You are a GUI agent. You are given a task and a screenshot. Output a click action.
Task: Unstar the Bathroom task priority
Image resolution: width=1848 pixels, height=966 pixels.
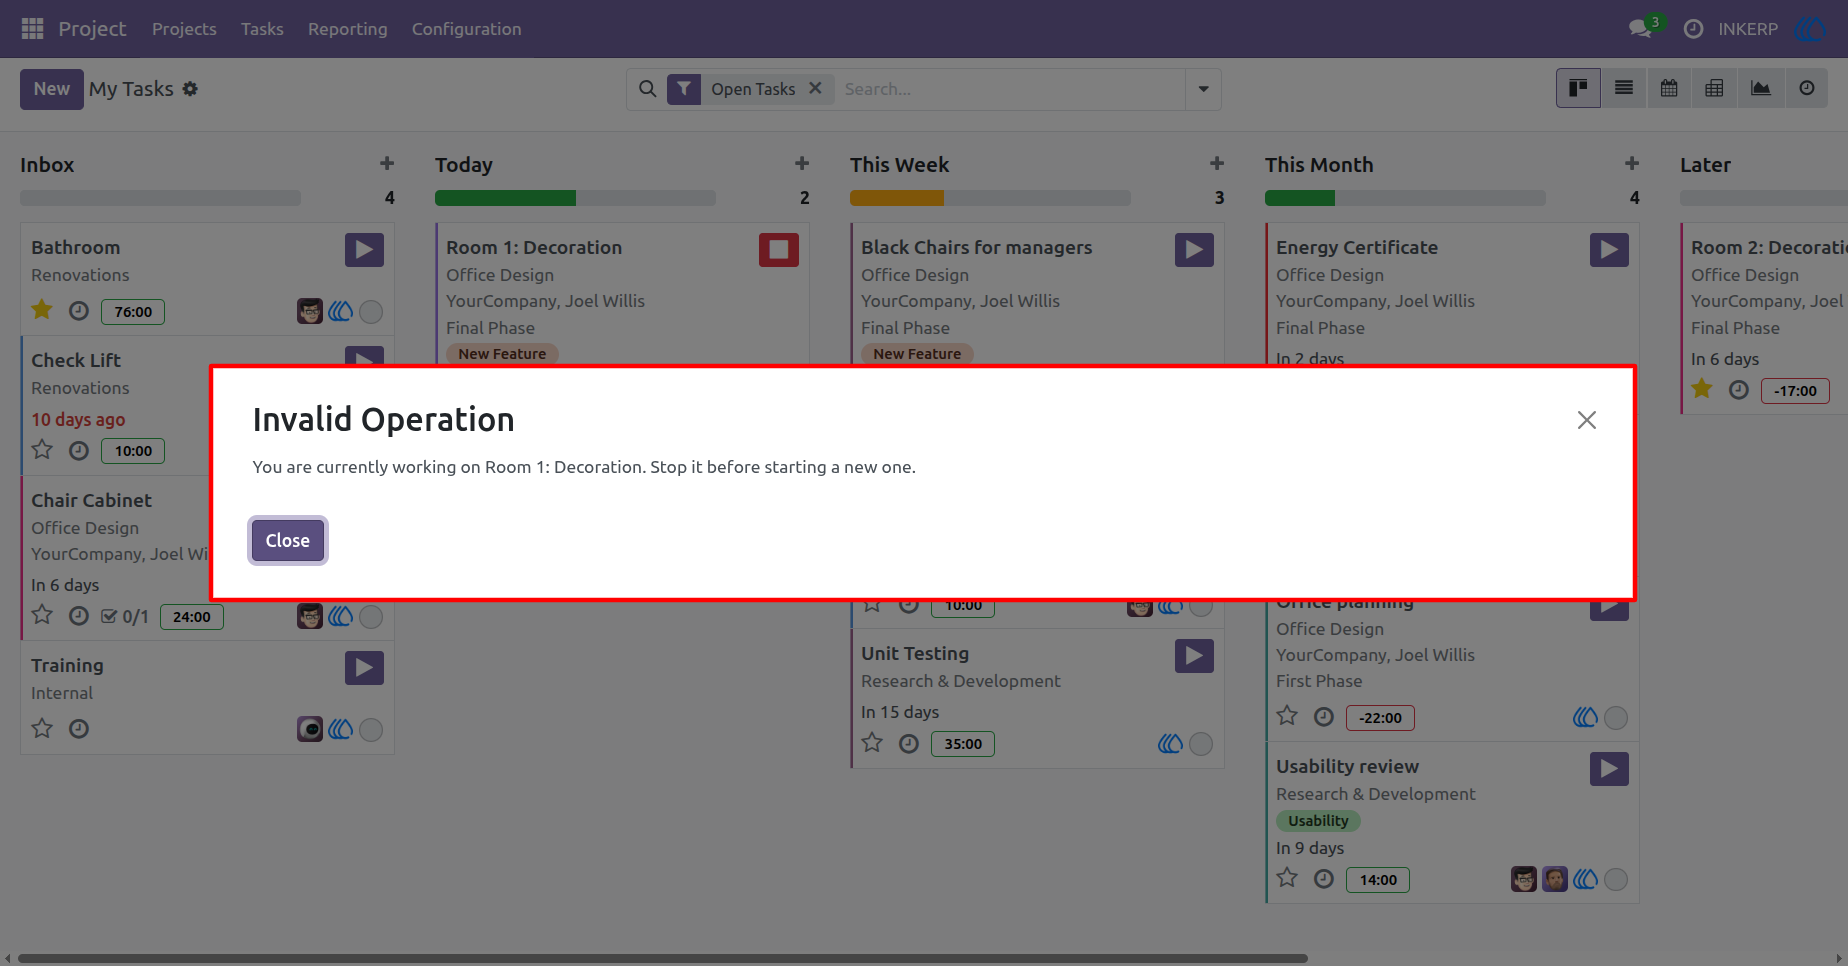[42, 310]
